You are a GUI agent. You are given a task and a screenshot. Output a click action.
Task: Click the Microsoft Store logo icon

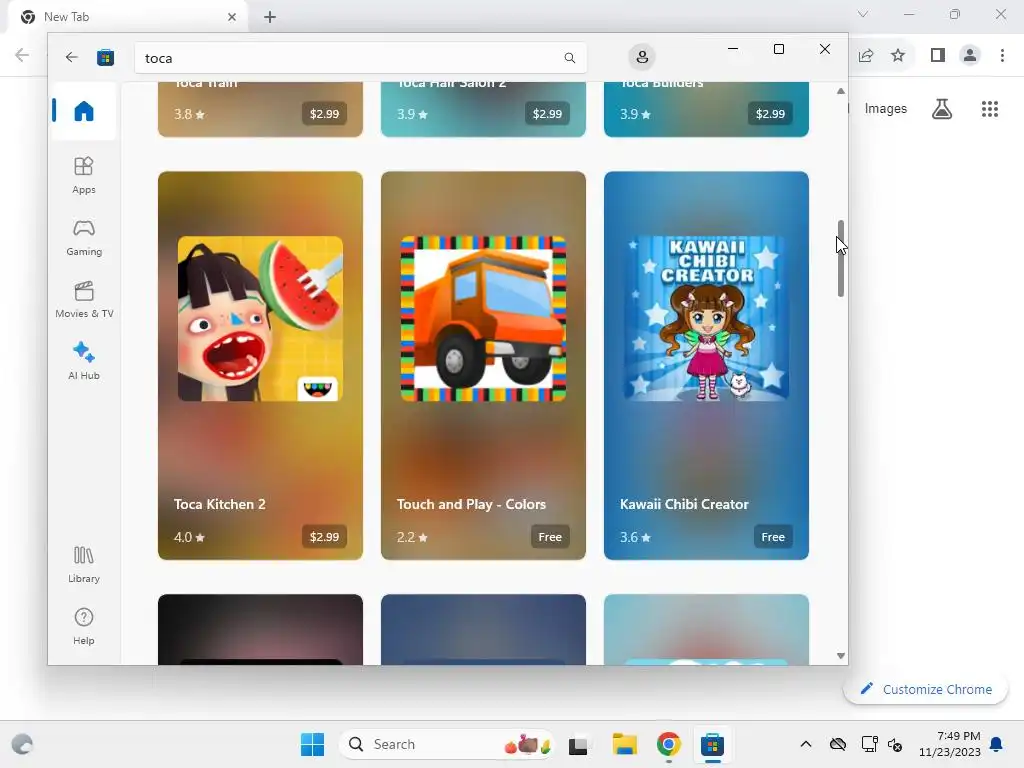point(105,57)
